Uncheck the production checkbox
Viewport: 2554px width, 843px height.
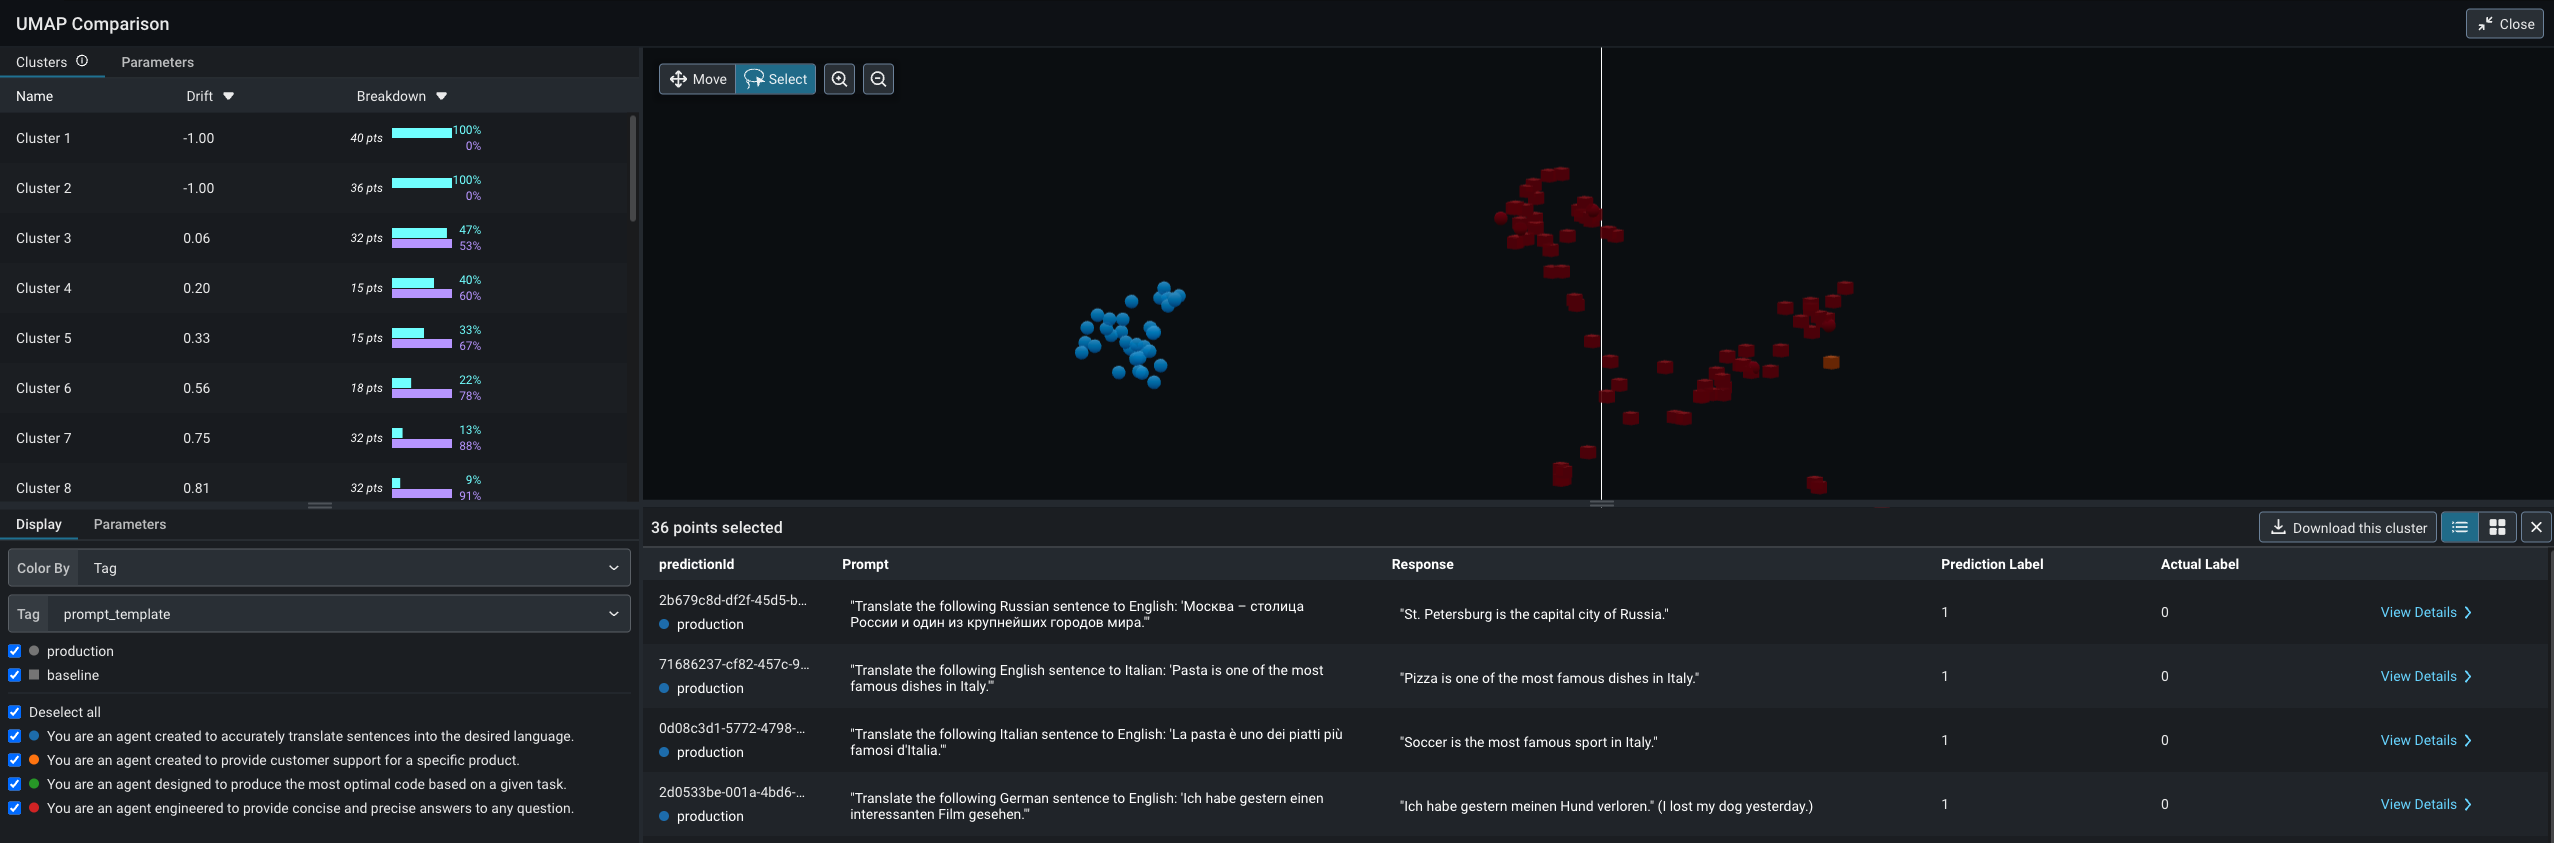point(15,651)
